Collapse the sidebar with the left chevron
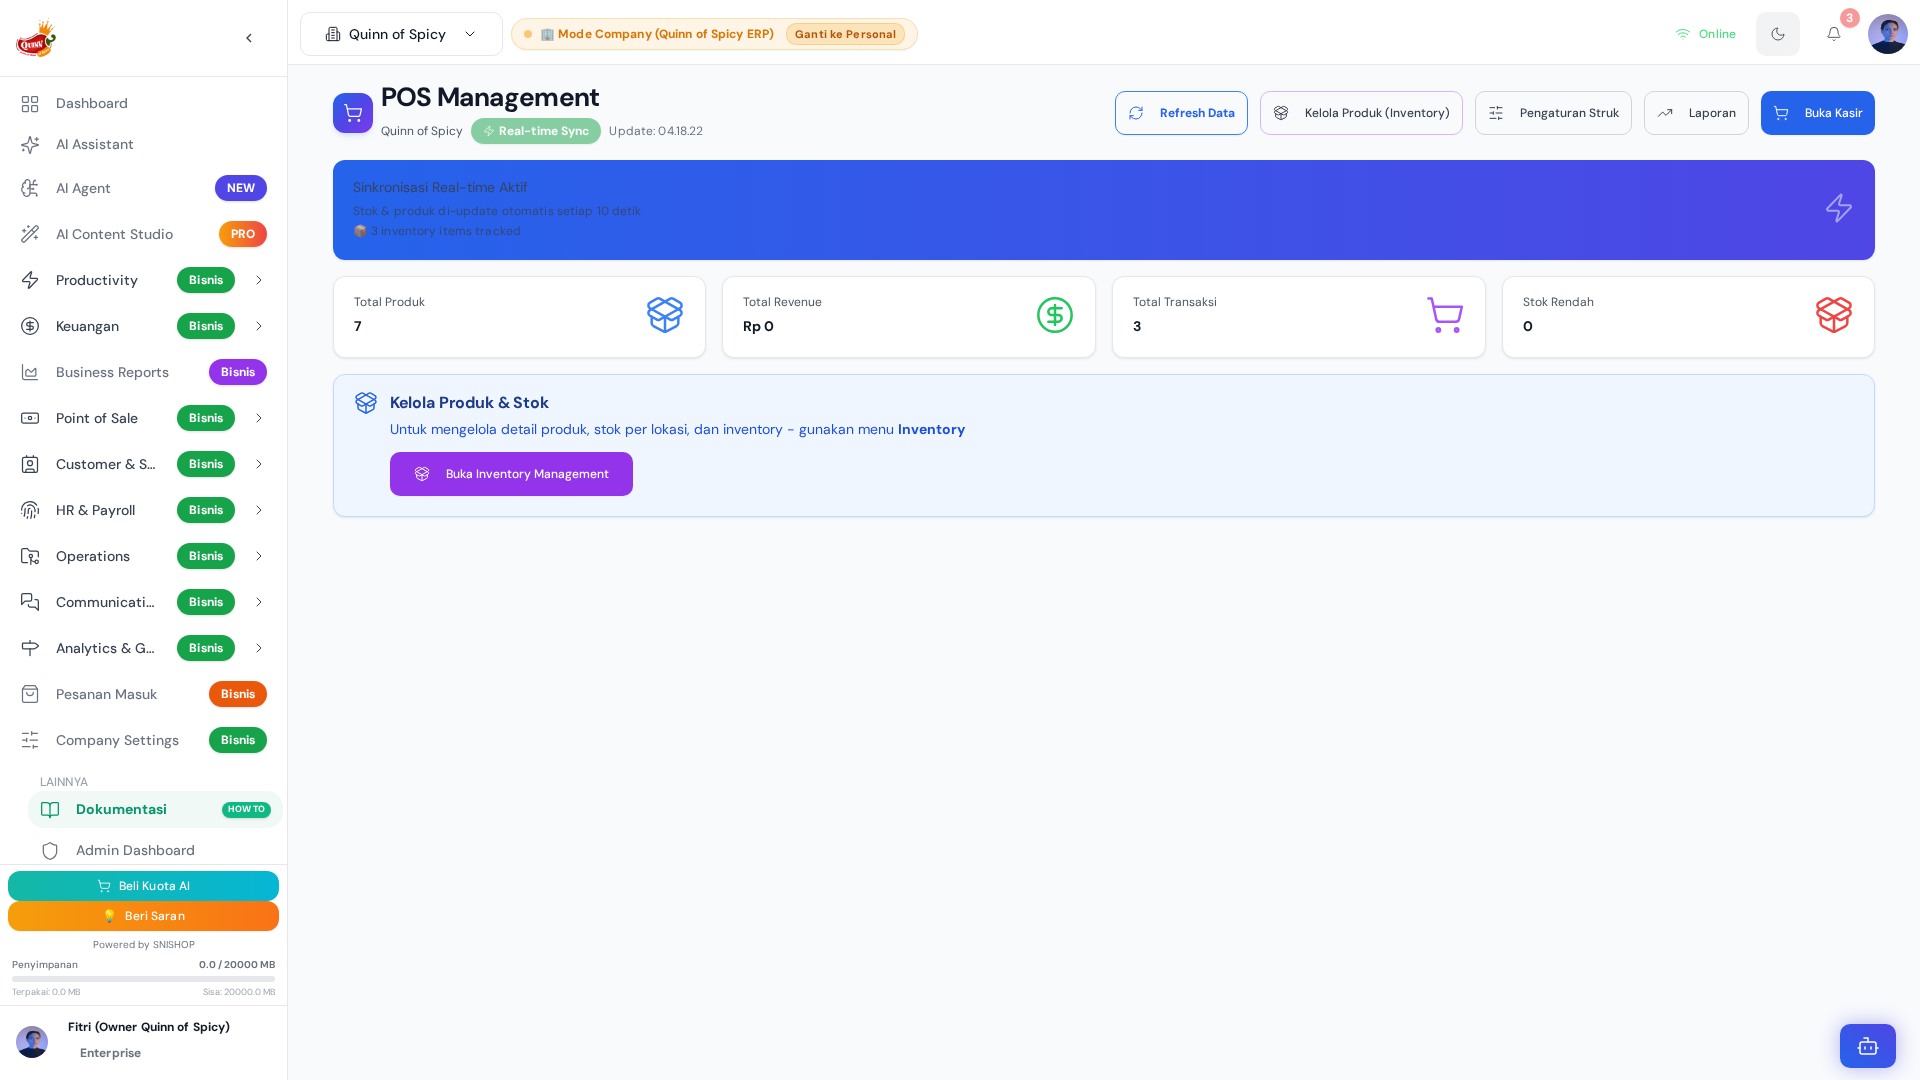 pos(249,38)
